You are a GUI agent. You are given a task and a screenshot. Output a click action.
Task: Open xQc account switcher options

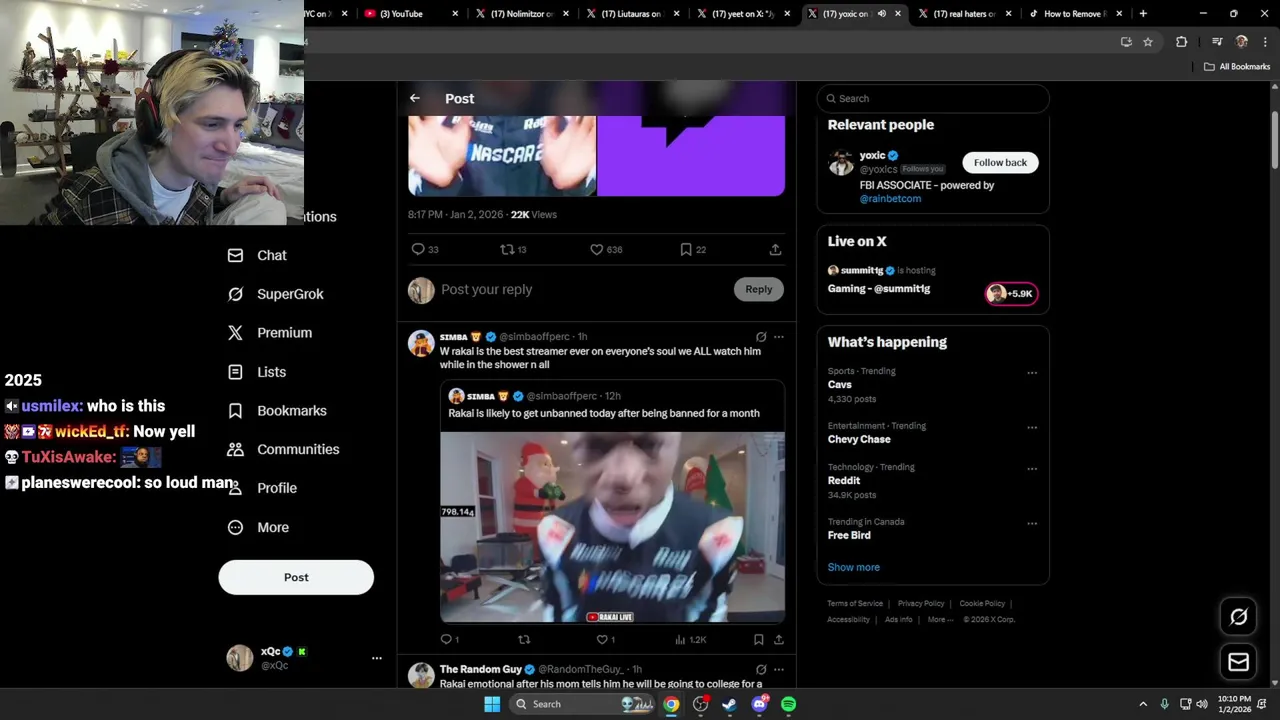pos(377,658)
